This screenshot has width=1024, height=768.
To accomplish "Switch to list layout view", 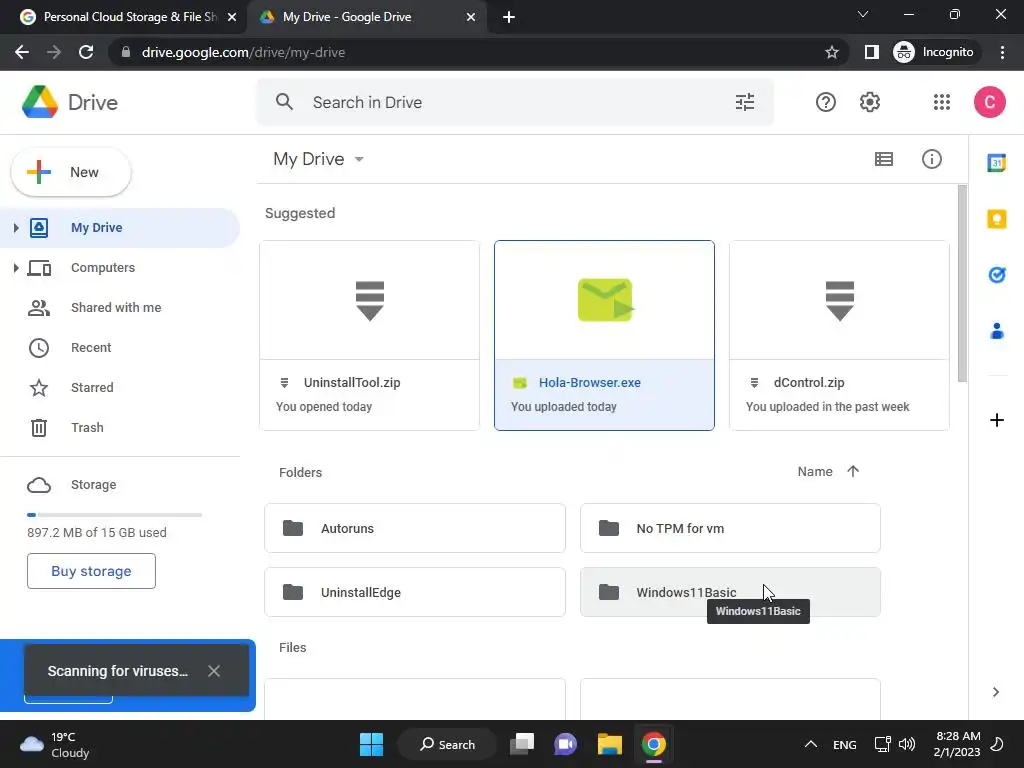I will click(x=884, y=159).
